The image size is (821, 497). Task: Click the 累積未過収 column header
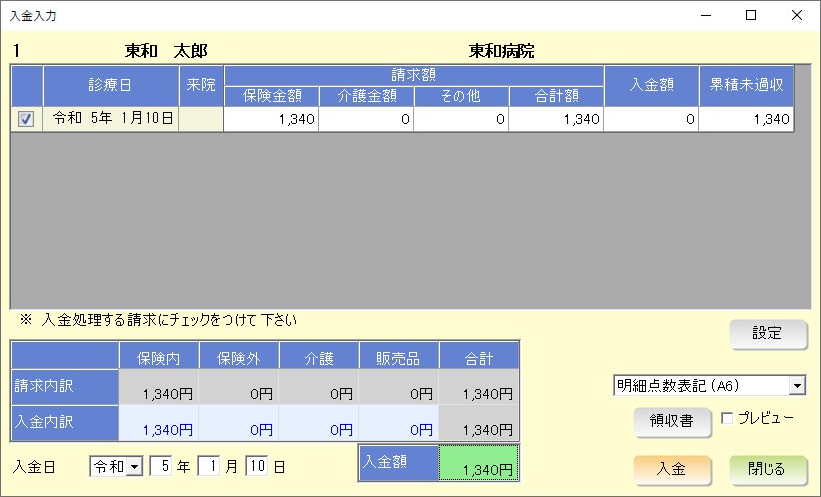click(746, 85)
